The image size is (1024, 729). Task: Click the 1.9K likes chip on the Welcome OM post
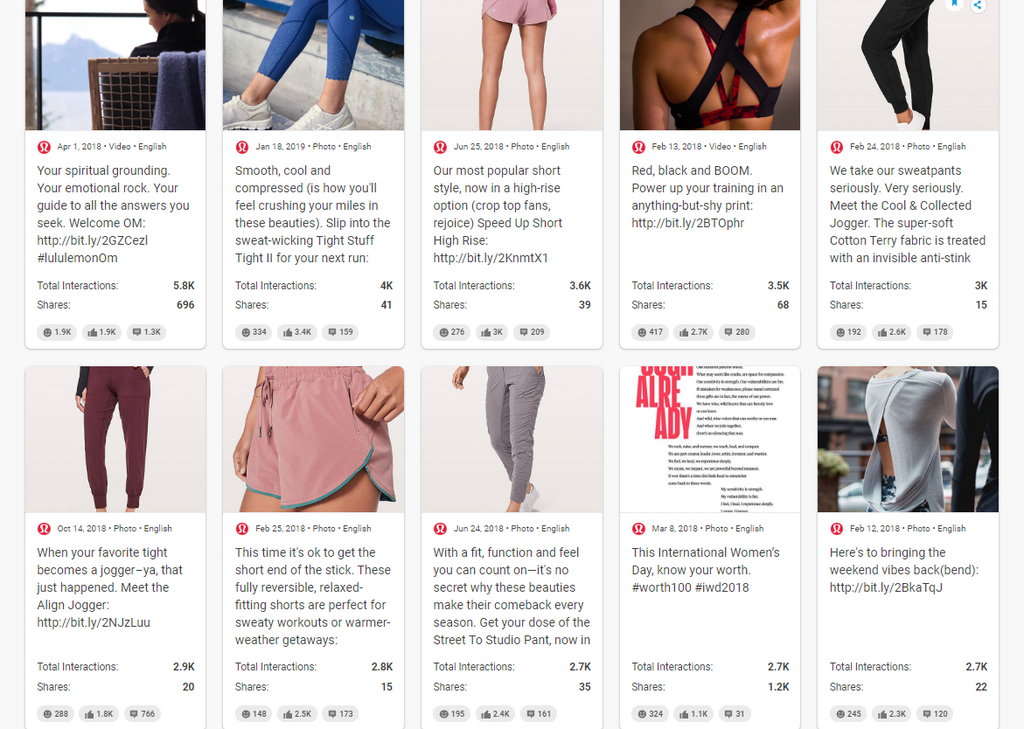100,332
